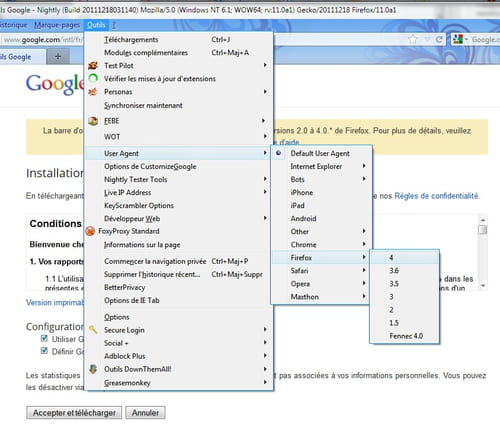500x425 pixels.
Task: Click the DownThemAll arrow icon
Action: pos(93,369)
